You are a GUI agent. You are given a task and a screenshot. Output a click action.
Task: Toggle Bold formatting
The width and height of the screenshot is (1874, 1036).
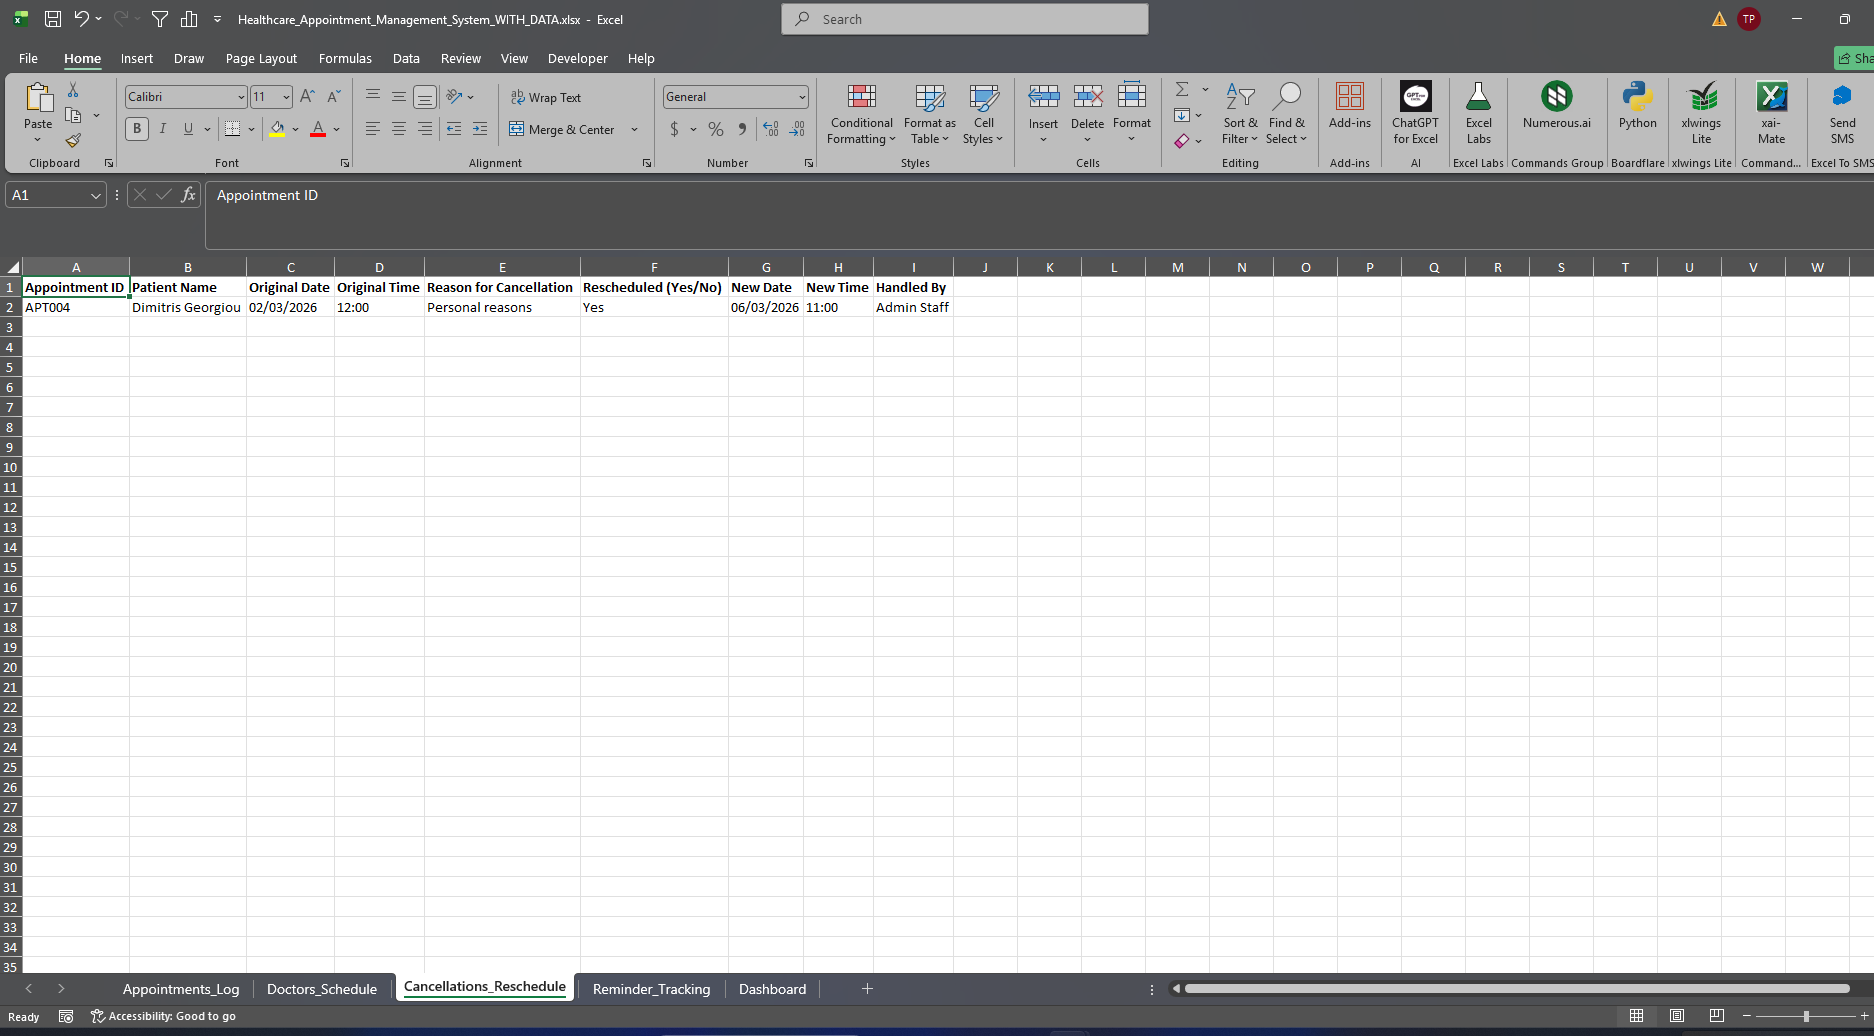click(137, 129)
